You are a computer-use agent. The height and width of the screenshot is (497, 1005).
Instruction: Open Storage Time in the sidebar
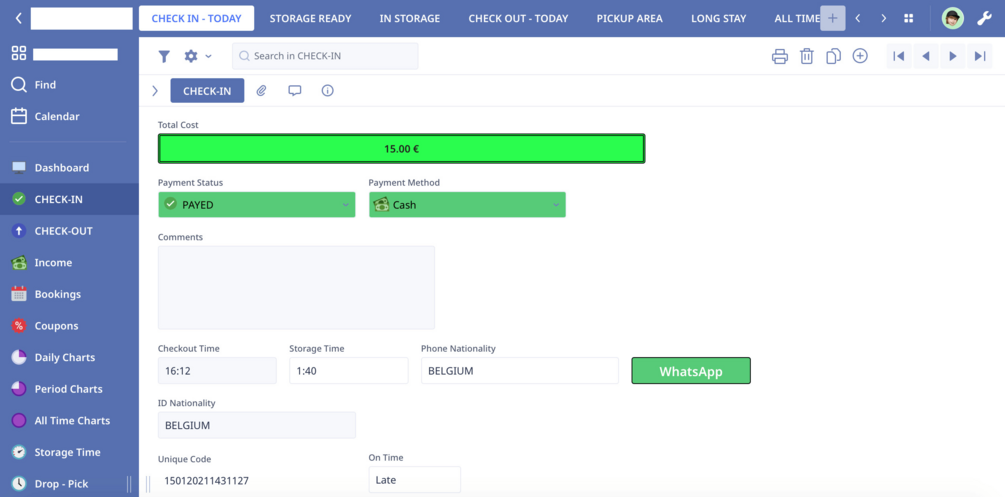point(69,452)
